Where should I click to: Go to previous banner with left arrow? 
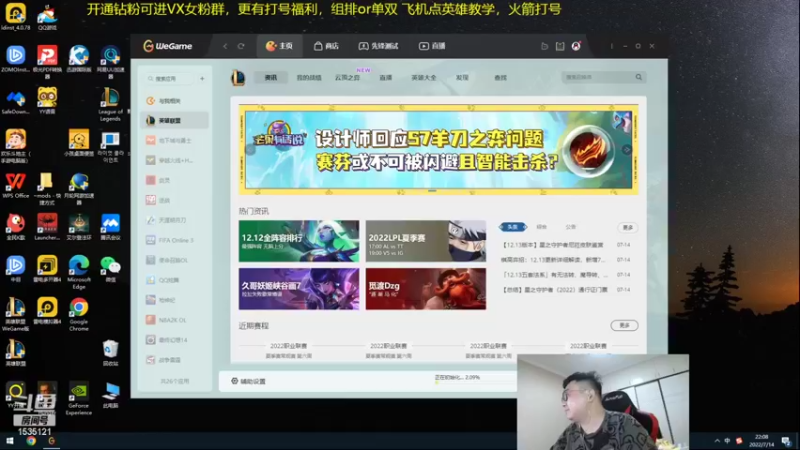click(x=250, y=149)
